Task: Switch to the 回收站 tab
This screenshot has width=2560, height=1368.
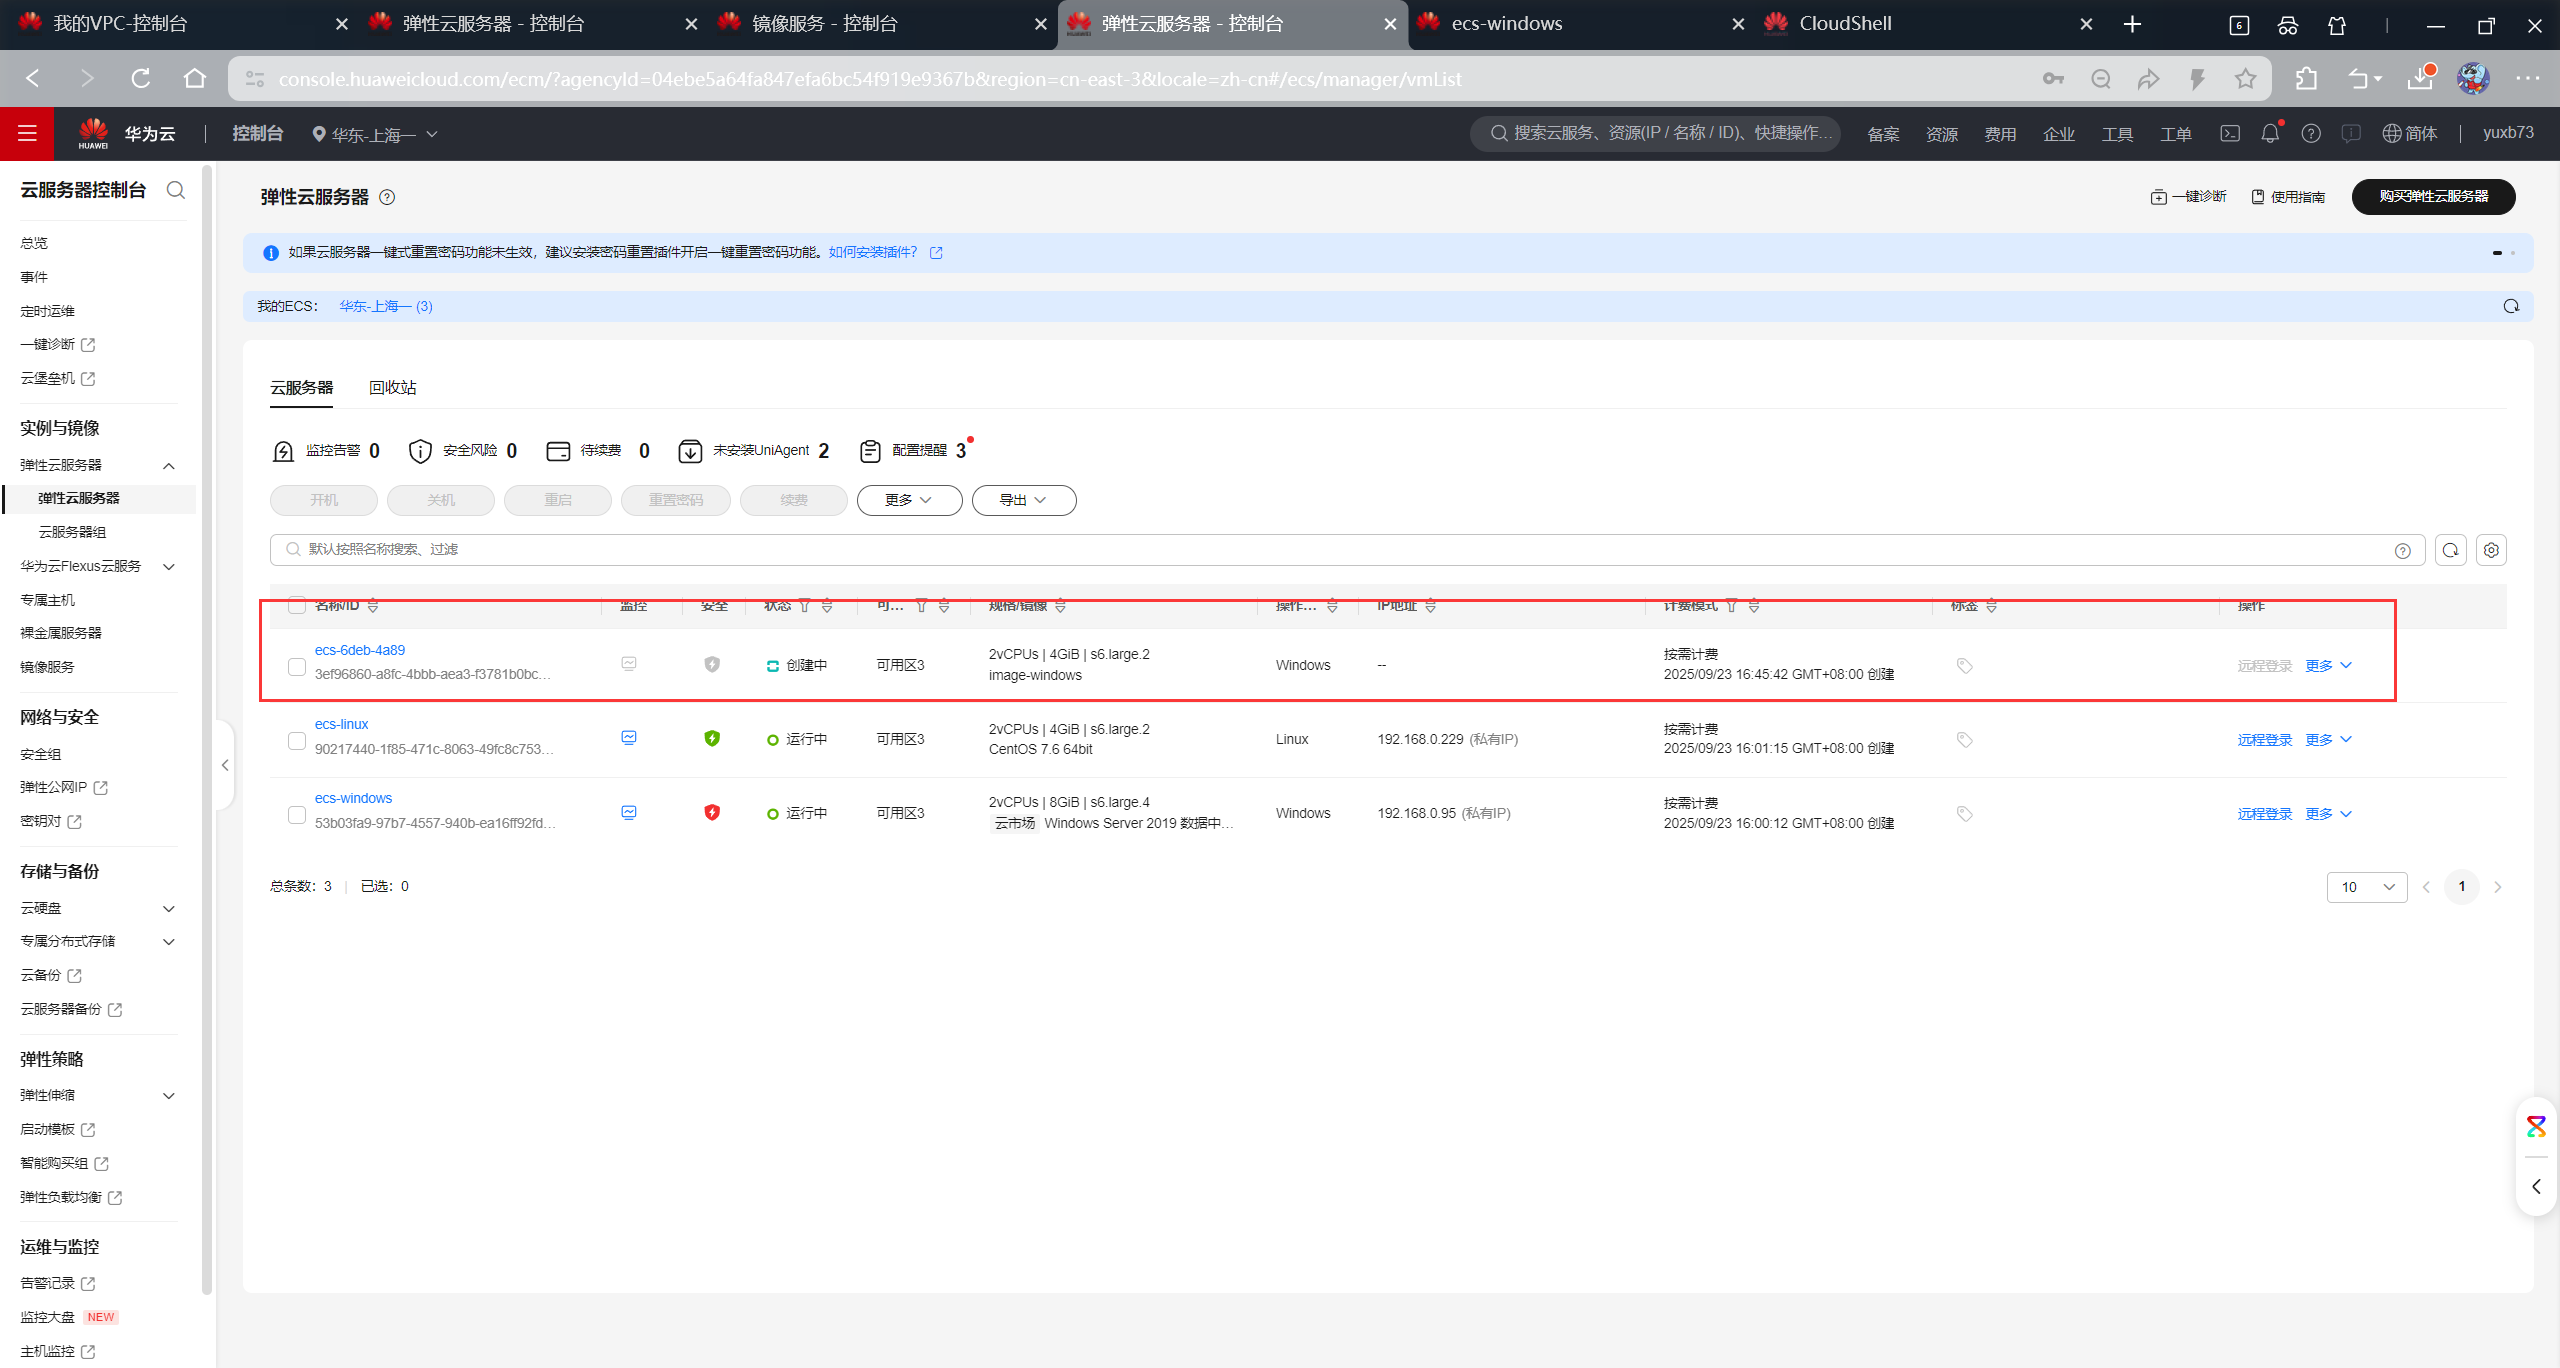Action: click(392, 388)
